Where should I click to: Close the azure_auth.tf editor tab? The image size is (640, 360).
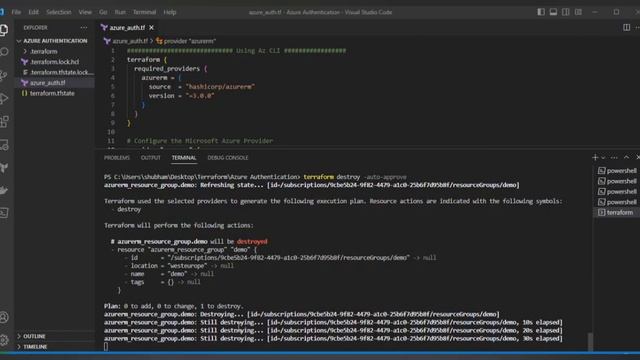click(151, 27)
